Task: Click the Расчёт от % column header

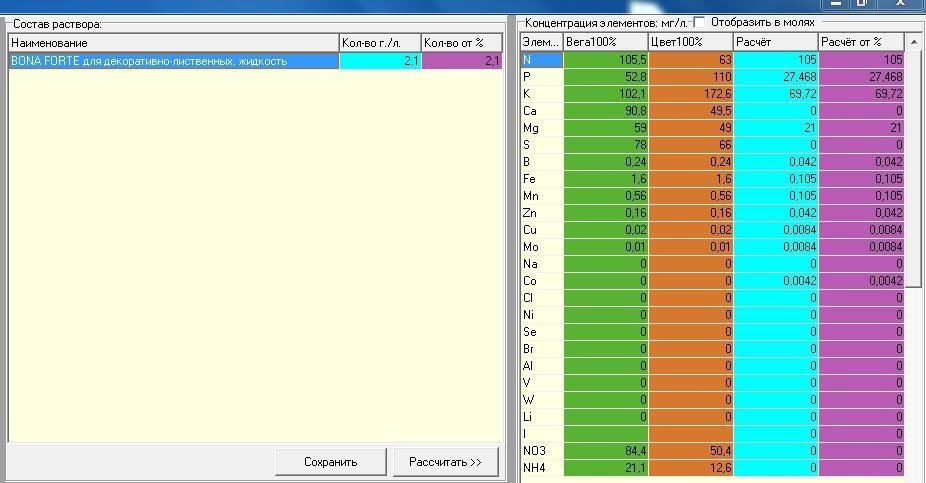Action: point(861,42)
